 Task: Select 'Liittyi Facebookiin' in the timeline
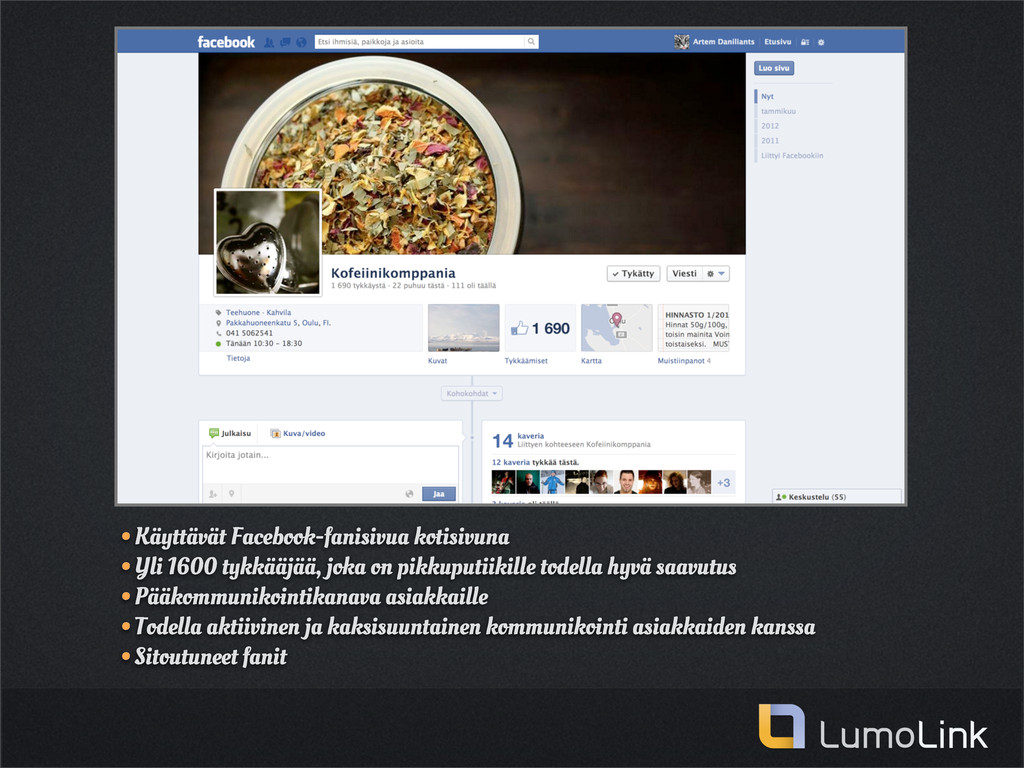point(792,155)
